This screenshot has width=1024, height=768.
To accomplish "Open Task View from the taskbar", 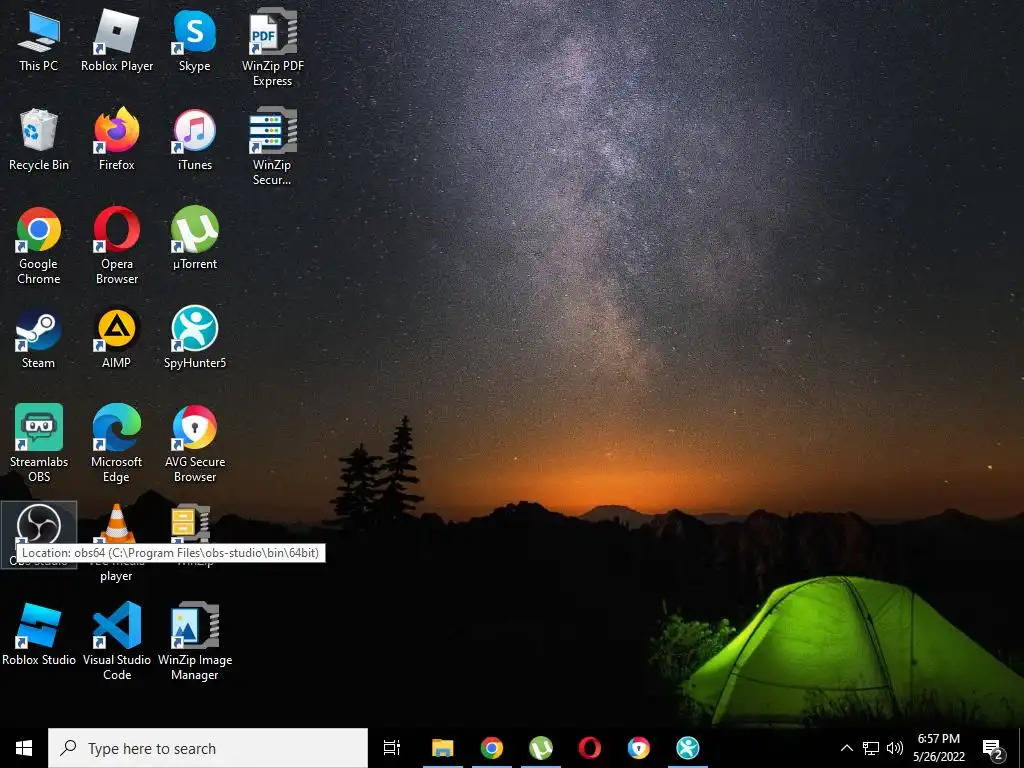I will (x=392, y=748).
